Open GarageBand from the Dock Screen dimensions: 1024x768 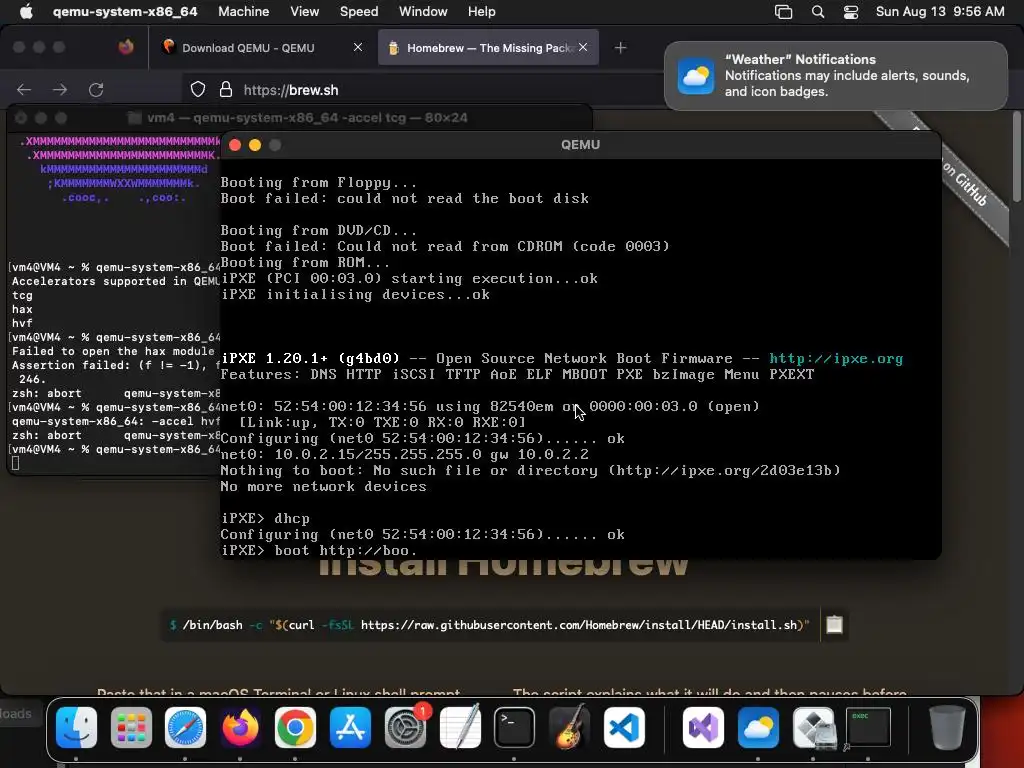click(x=569, y=727)
